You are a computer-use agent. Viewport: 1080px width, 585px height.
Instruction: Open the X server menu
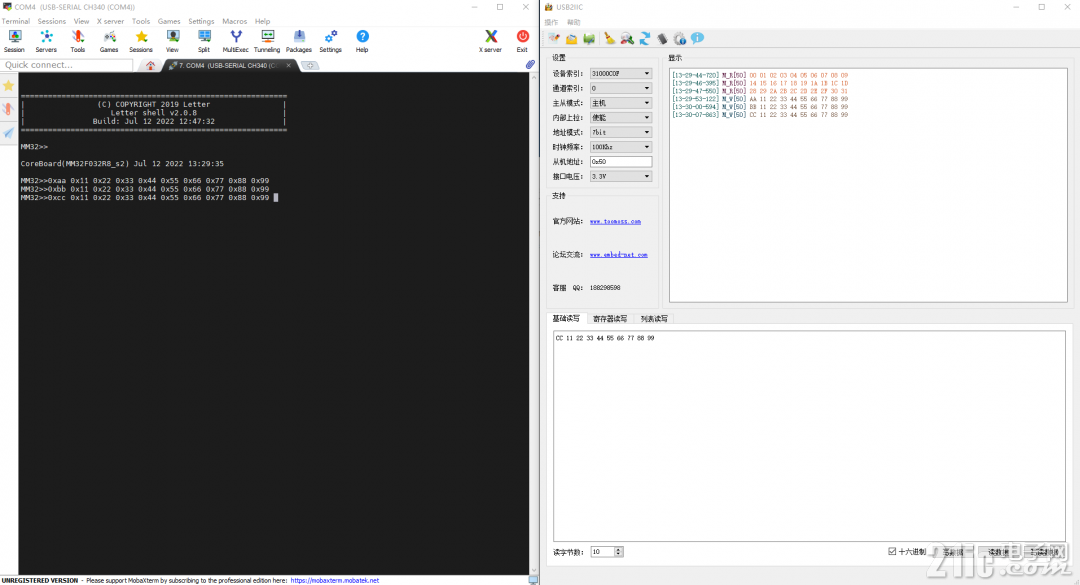point(110,21)
